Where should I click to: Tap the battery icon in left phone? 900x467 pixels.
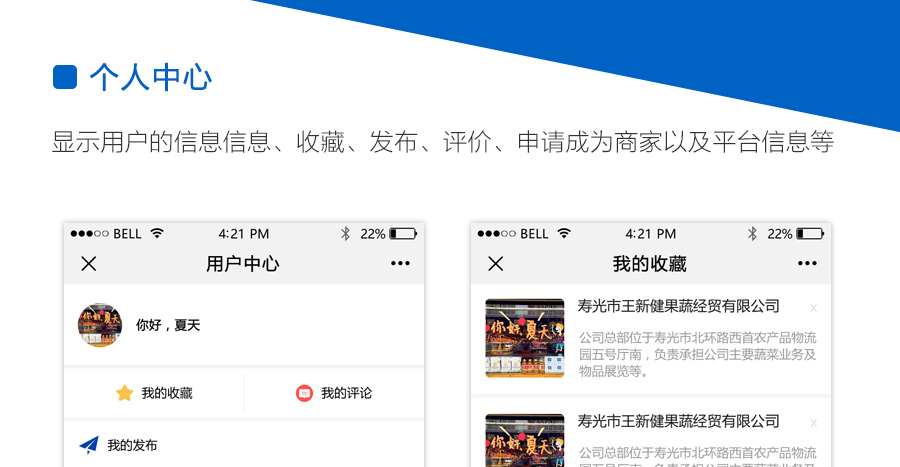(403, 234)
